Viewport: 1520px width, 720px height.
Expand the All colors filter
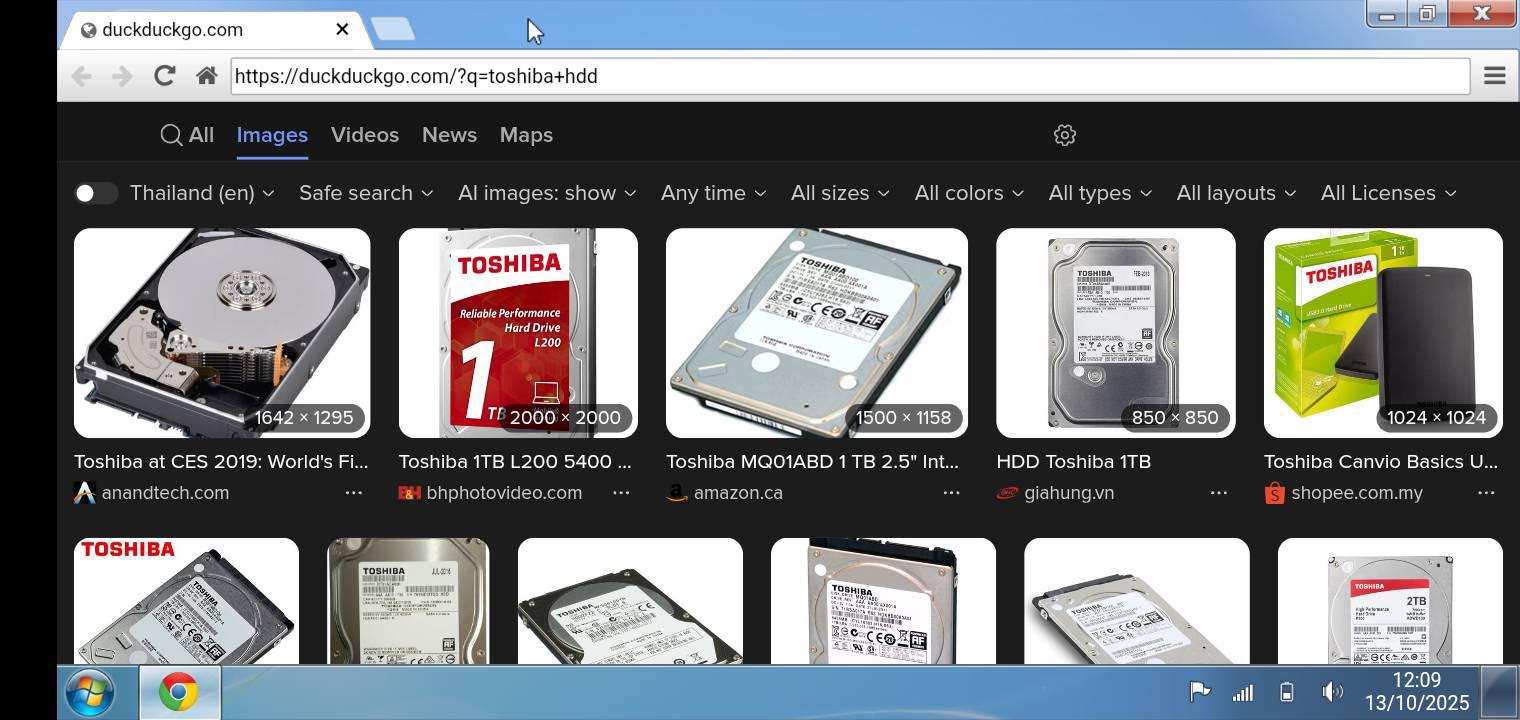point(969,193)
